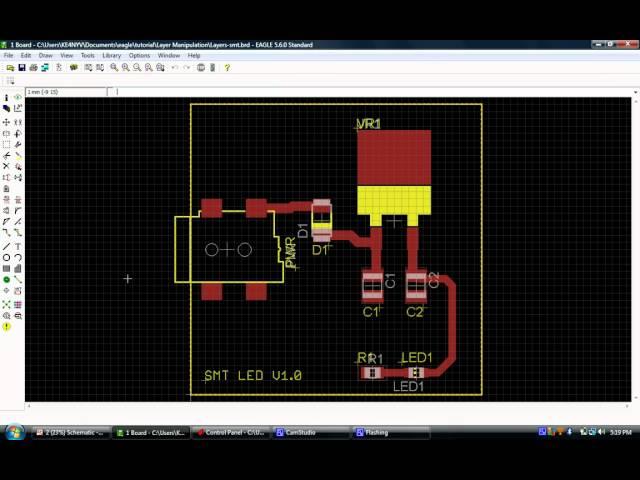Select the Change wrench tool
Screen dimensions: 640x480
coord(18,144)
